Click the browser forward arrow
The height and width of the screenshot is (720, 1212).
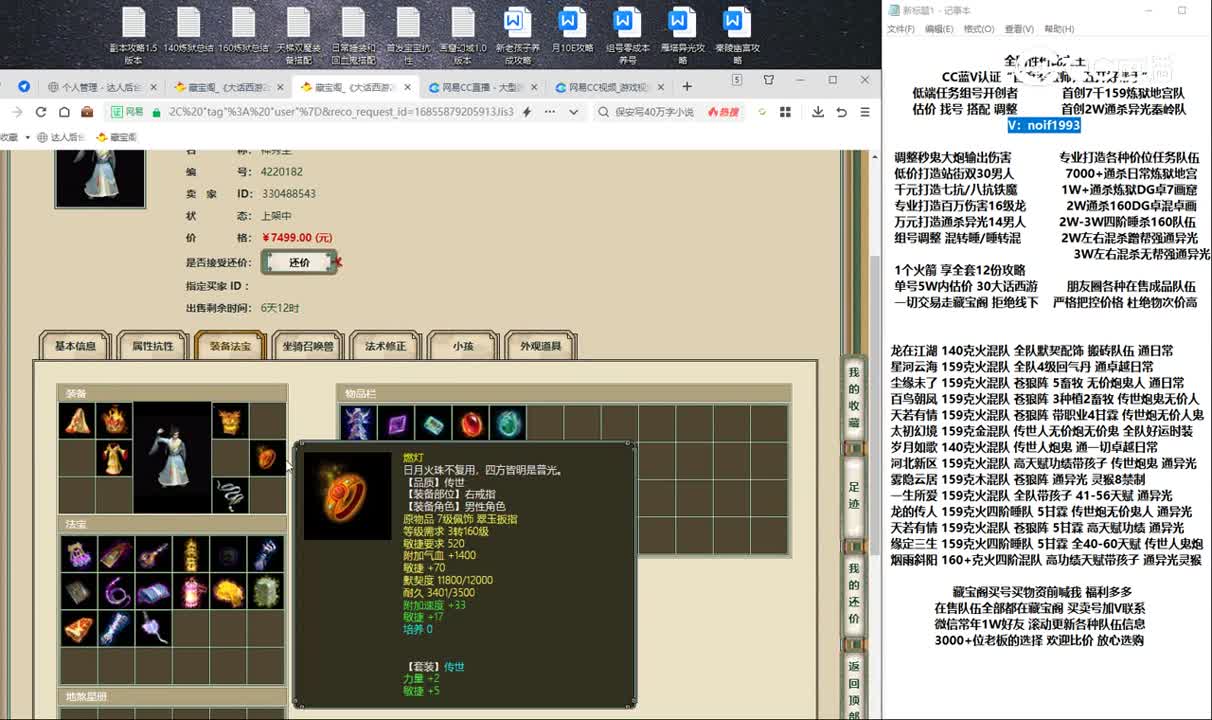[x=17, y=112]
